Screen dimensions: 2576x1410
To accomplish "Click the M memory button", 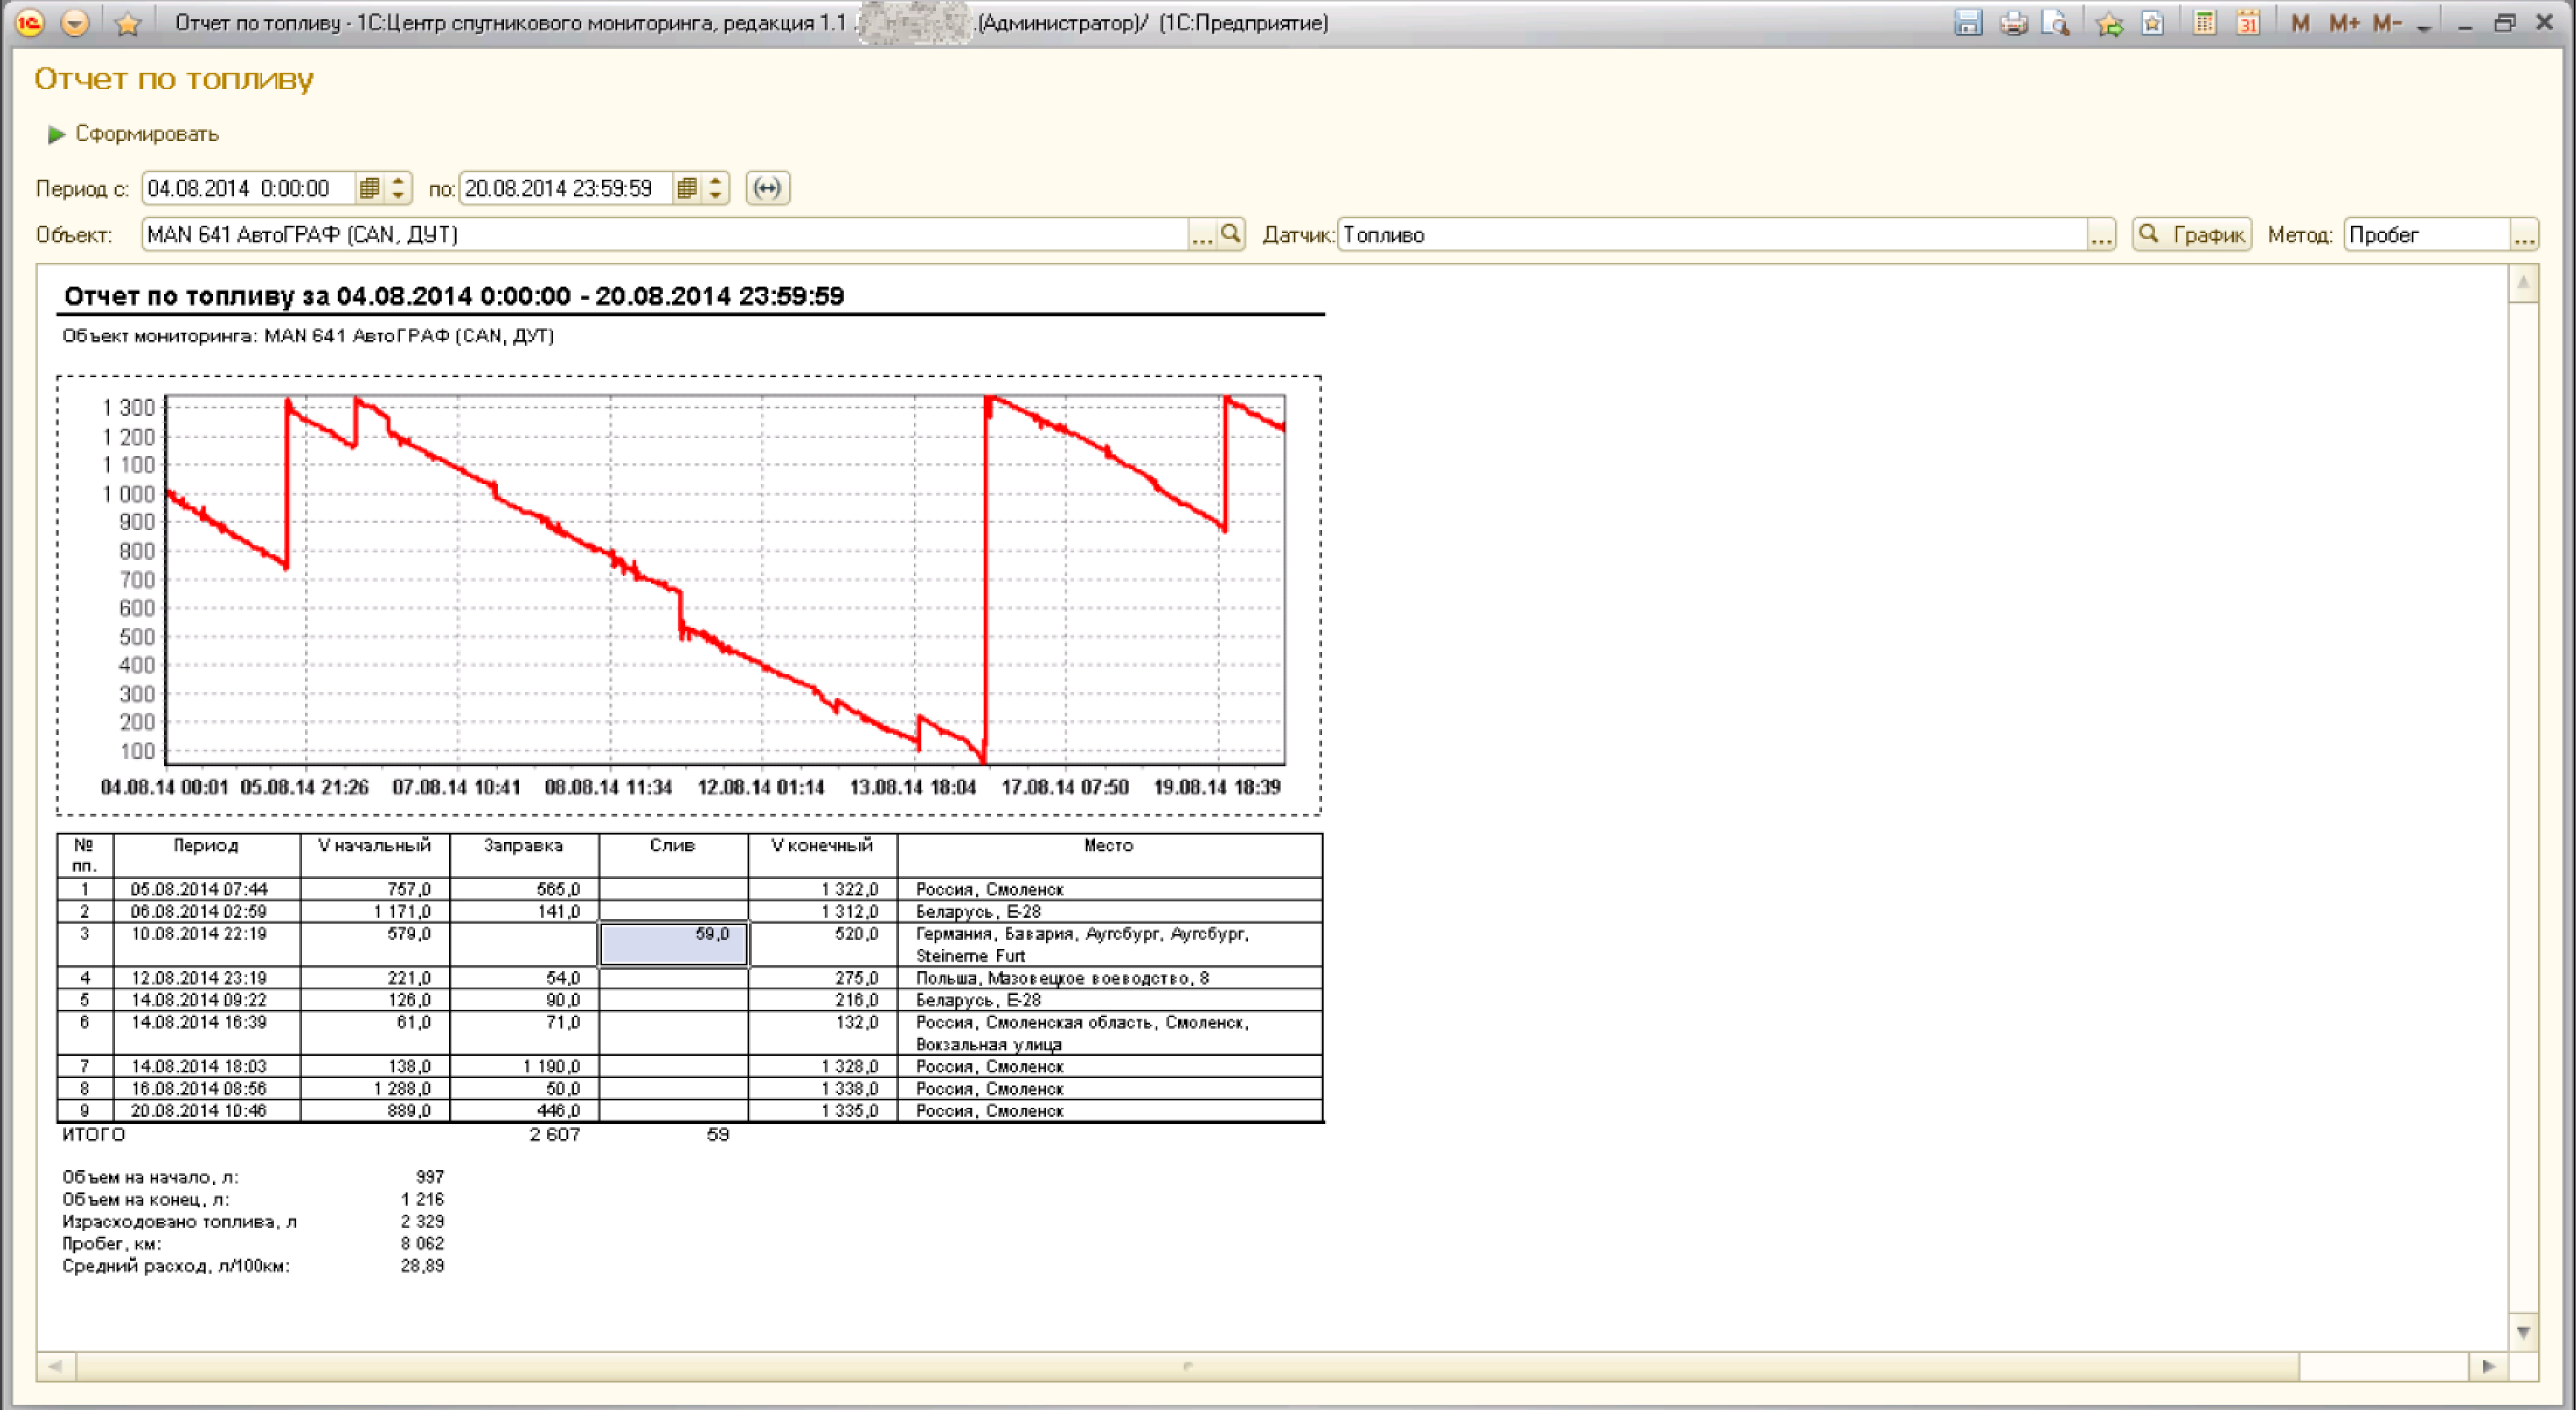I will pyautogui.click(x=2300, y=22).
